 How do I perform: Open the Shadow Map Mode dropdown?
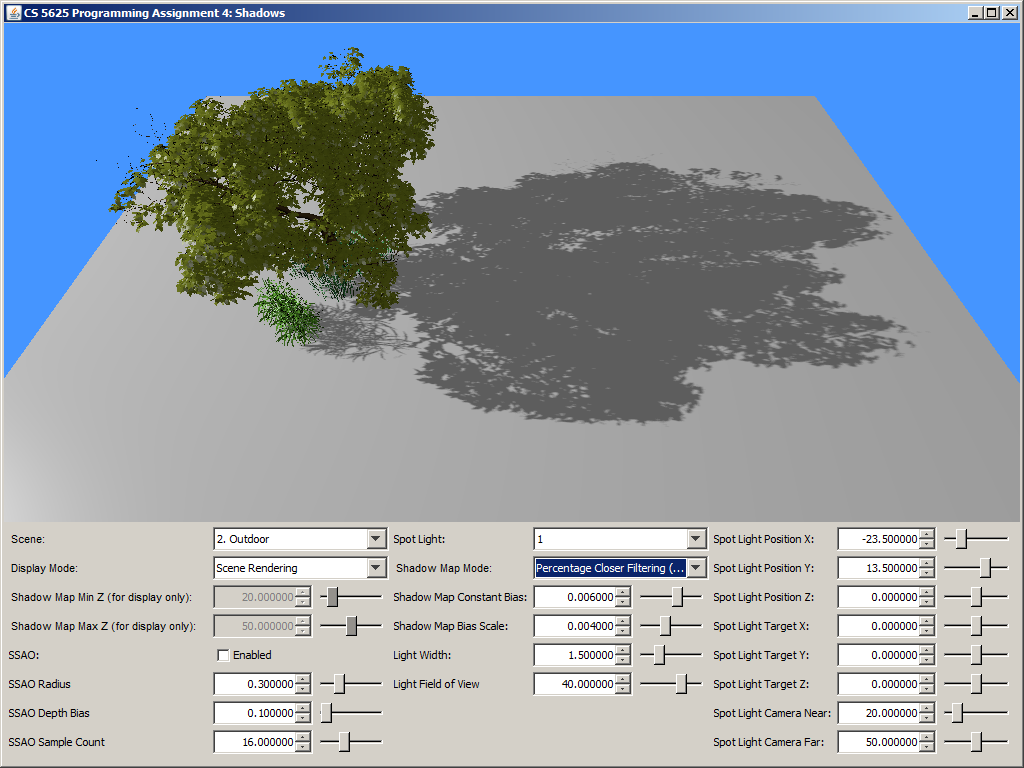click(696, 568)
